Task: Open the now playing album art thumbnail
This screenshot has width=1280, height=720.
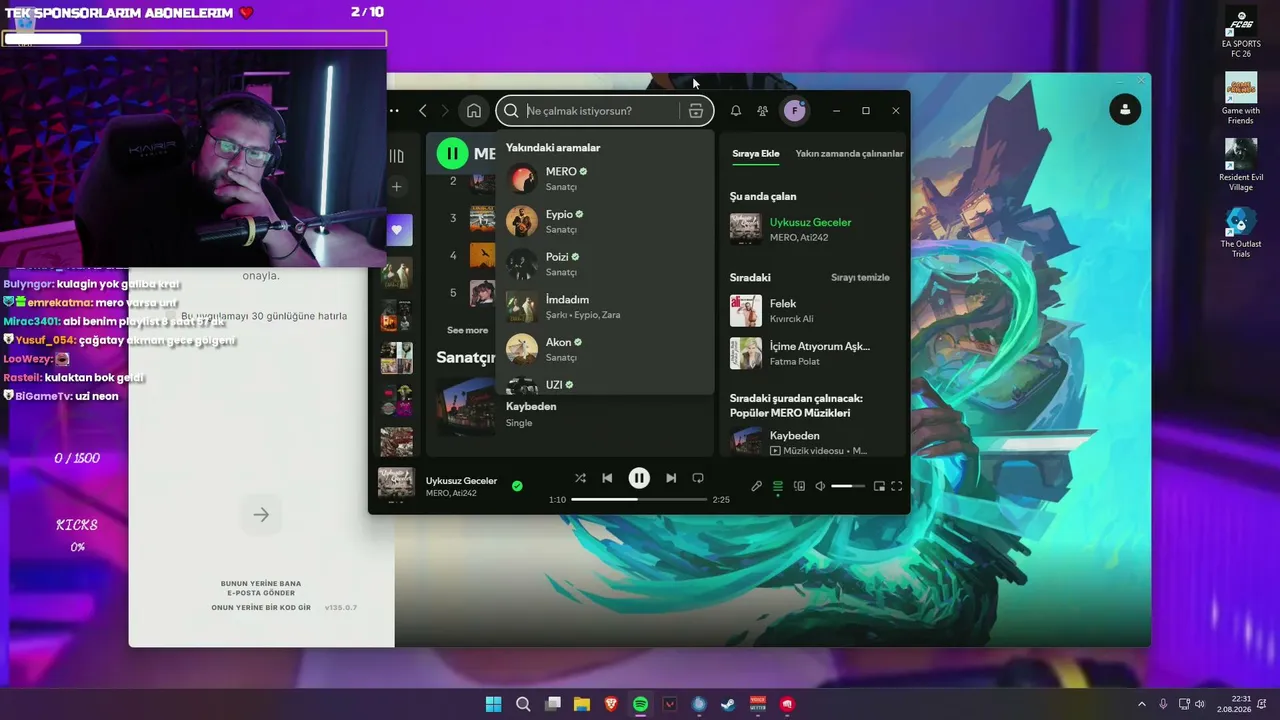Action: [x=396, y=484]
